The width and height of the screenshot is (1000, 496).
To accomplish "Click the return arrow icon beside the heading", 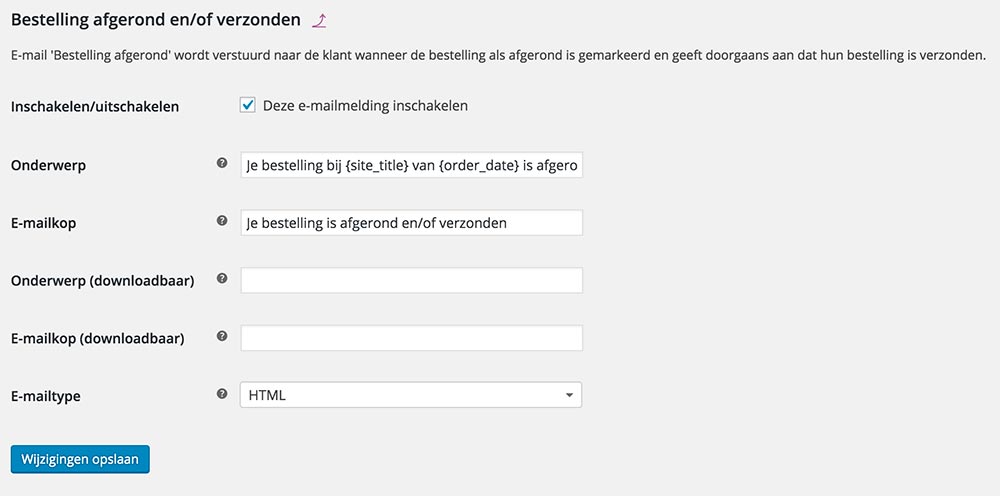I will click(319, 19).
